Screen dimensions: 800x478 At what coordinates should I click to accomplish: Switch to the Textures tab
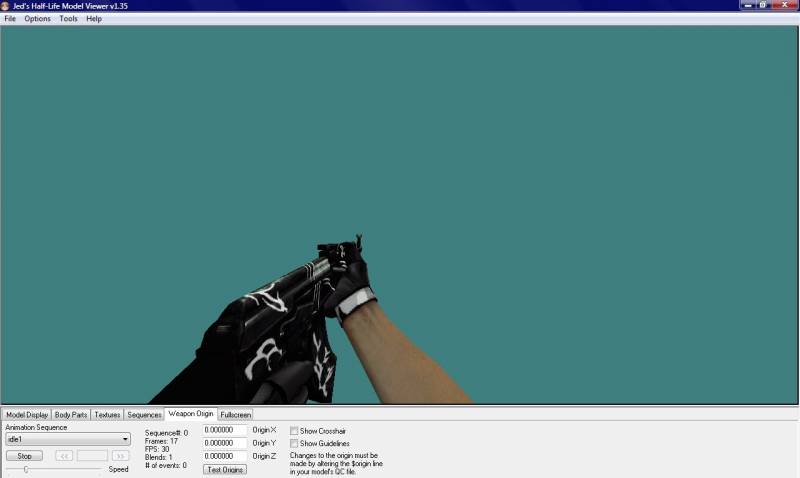coord(107,415)
